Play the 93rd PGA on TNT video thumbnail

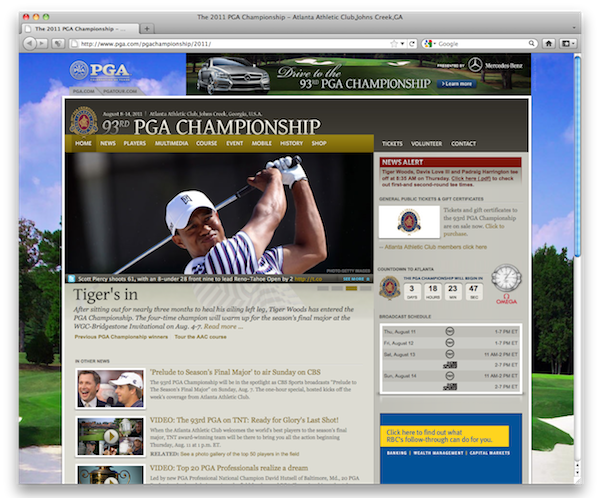point(111,436)
